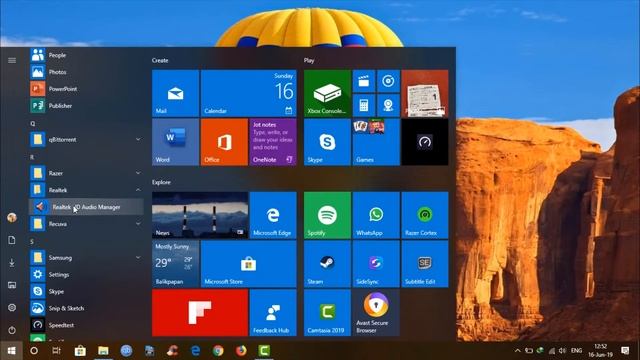Launch the Skype tile in Play group
The width and height of the screenshot is (640, 360).
pos(327,142)
